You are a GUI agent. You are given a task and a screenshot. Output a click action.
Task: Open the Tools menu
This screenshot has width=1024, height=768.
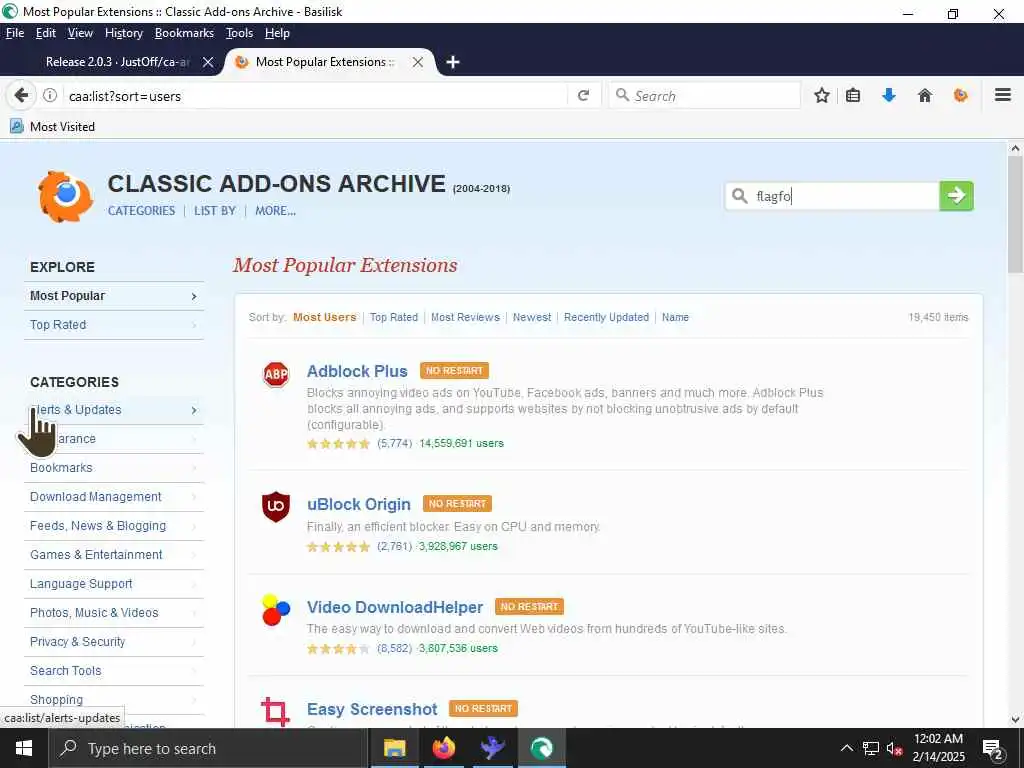(x=239, y=33)
